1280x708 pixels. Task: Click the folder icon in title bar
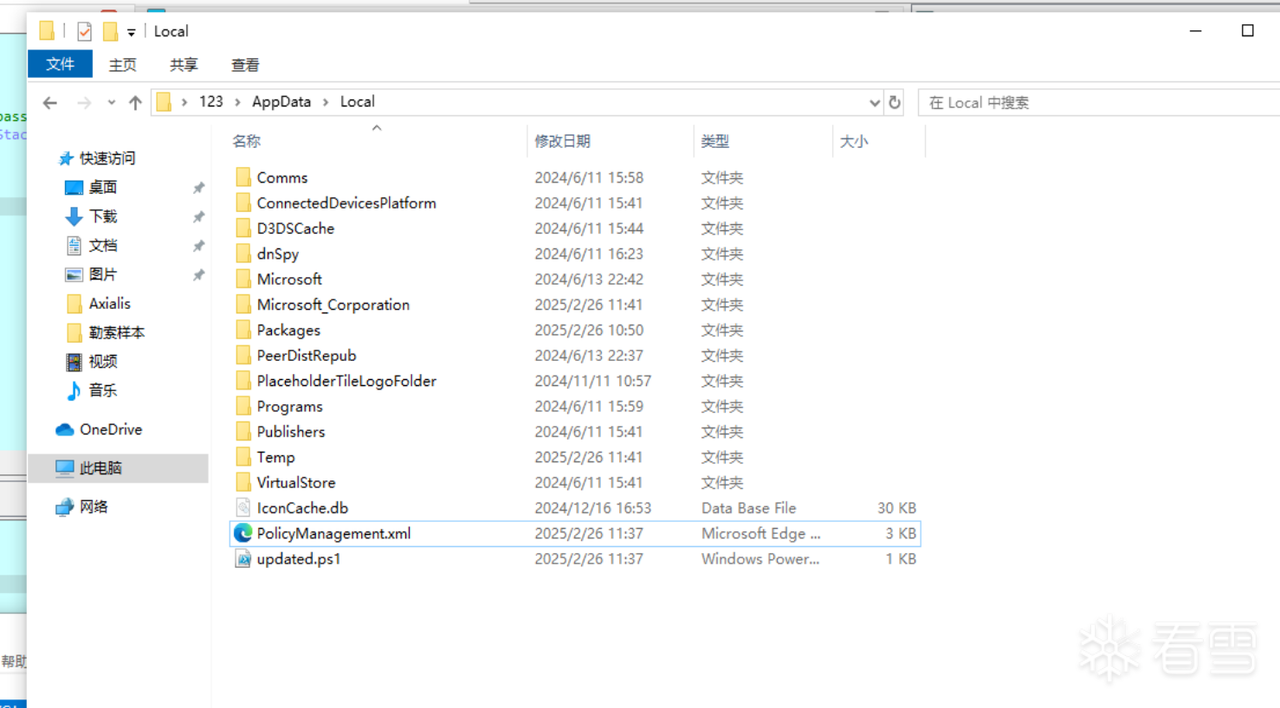[46, 31]
